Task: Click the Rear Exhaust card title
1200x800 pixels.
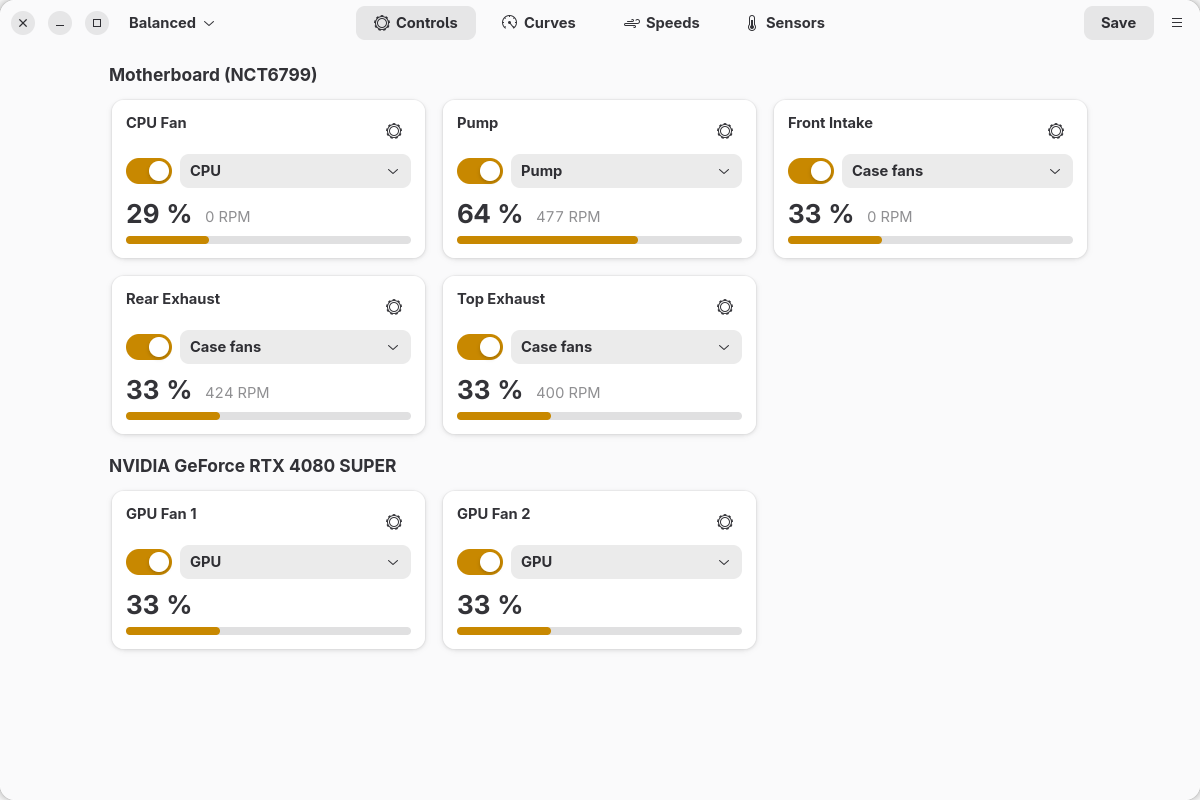Action: 173,299
